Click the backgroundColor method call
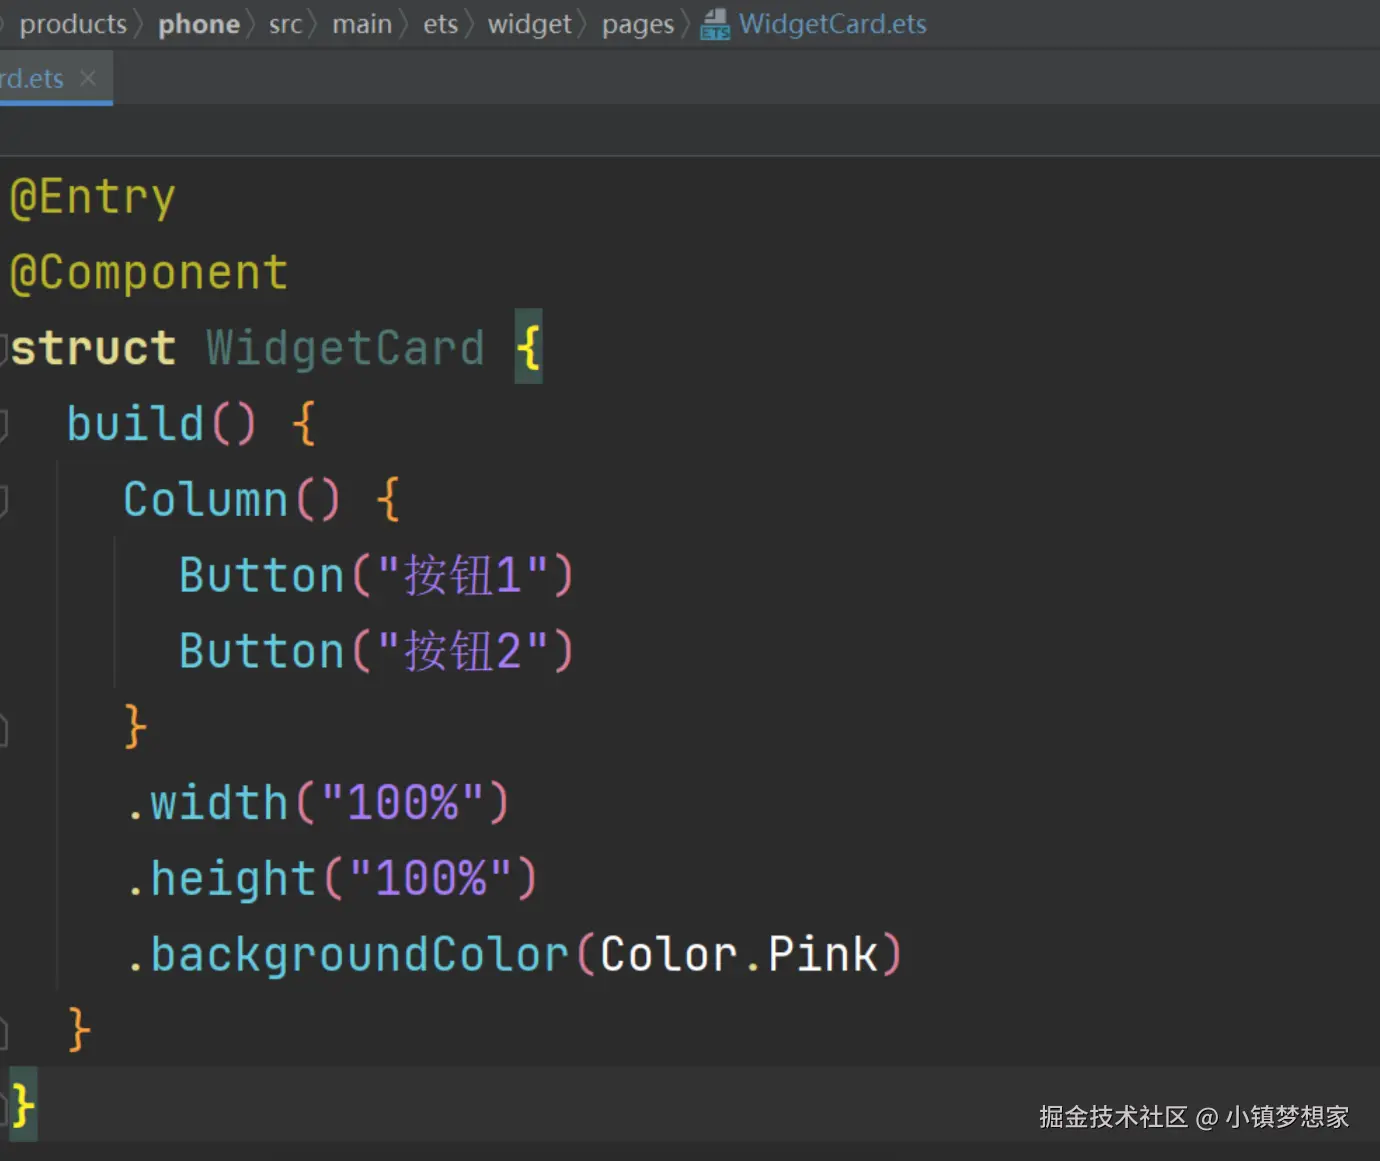Screen dimensions: 1380x1161 [x=359, y=954]
